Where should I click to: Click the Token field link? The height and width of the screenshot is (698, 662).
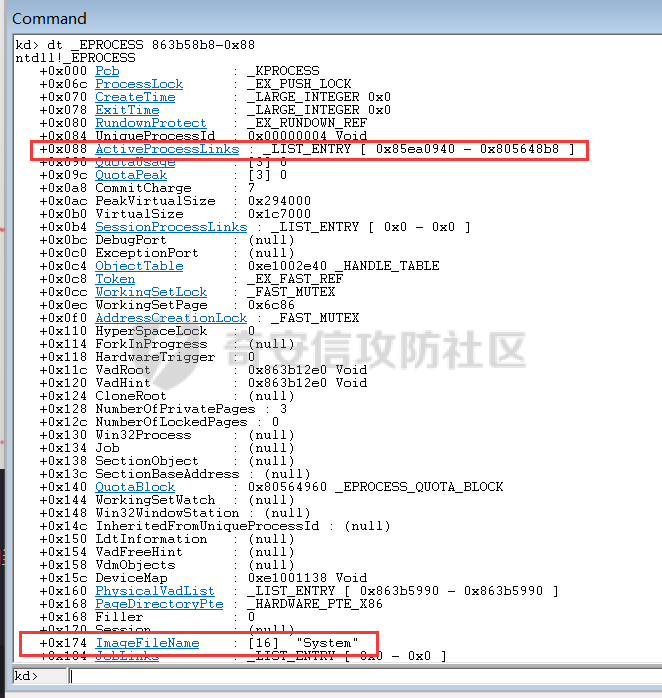tap(115, 279)
